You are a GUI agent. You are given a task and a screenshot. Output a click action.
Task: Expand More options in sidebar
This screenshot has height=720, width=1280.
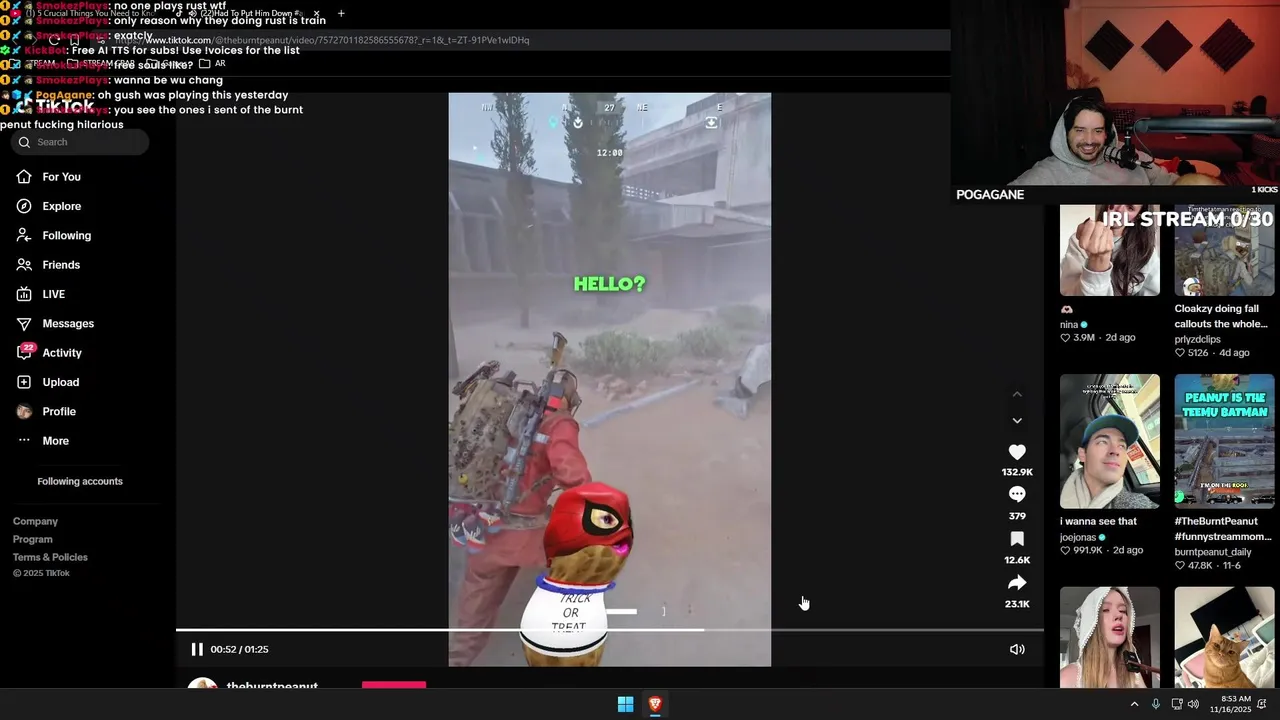(x=56, y=441)
